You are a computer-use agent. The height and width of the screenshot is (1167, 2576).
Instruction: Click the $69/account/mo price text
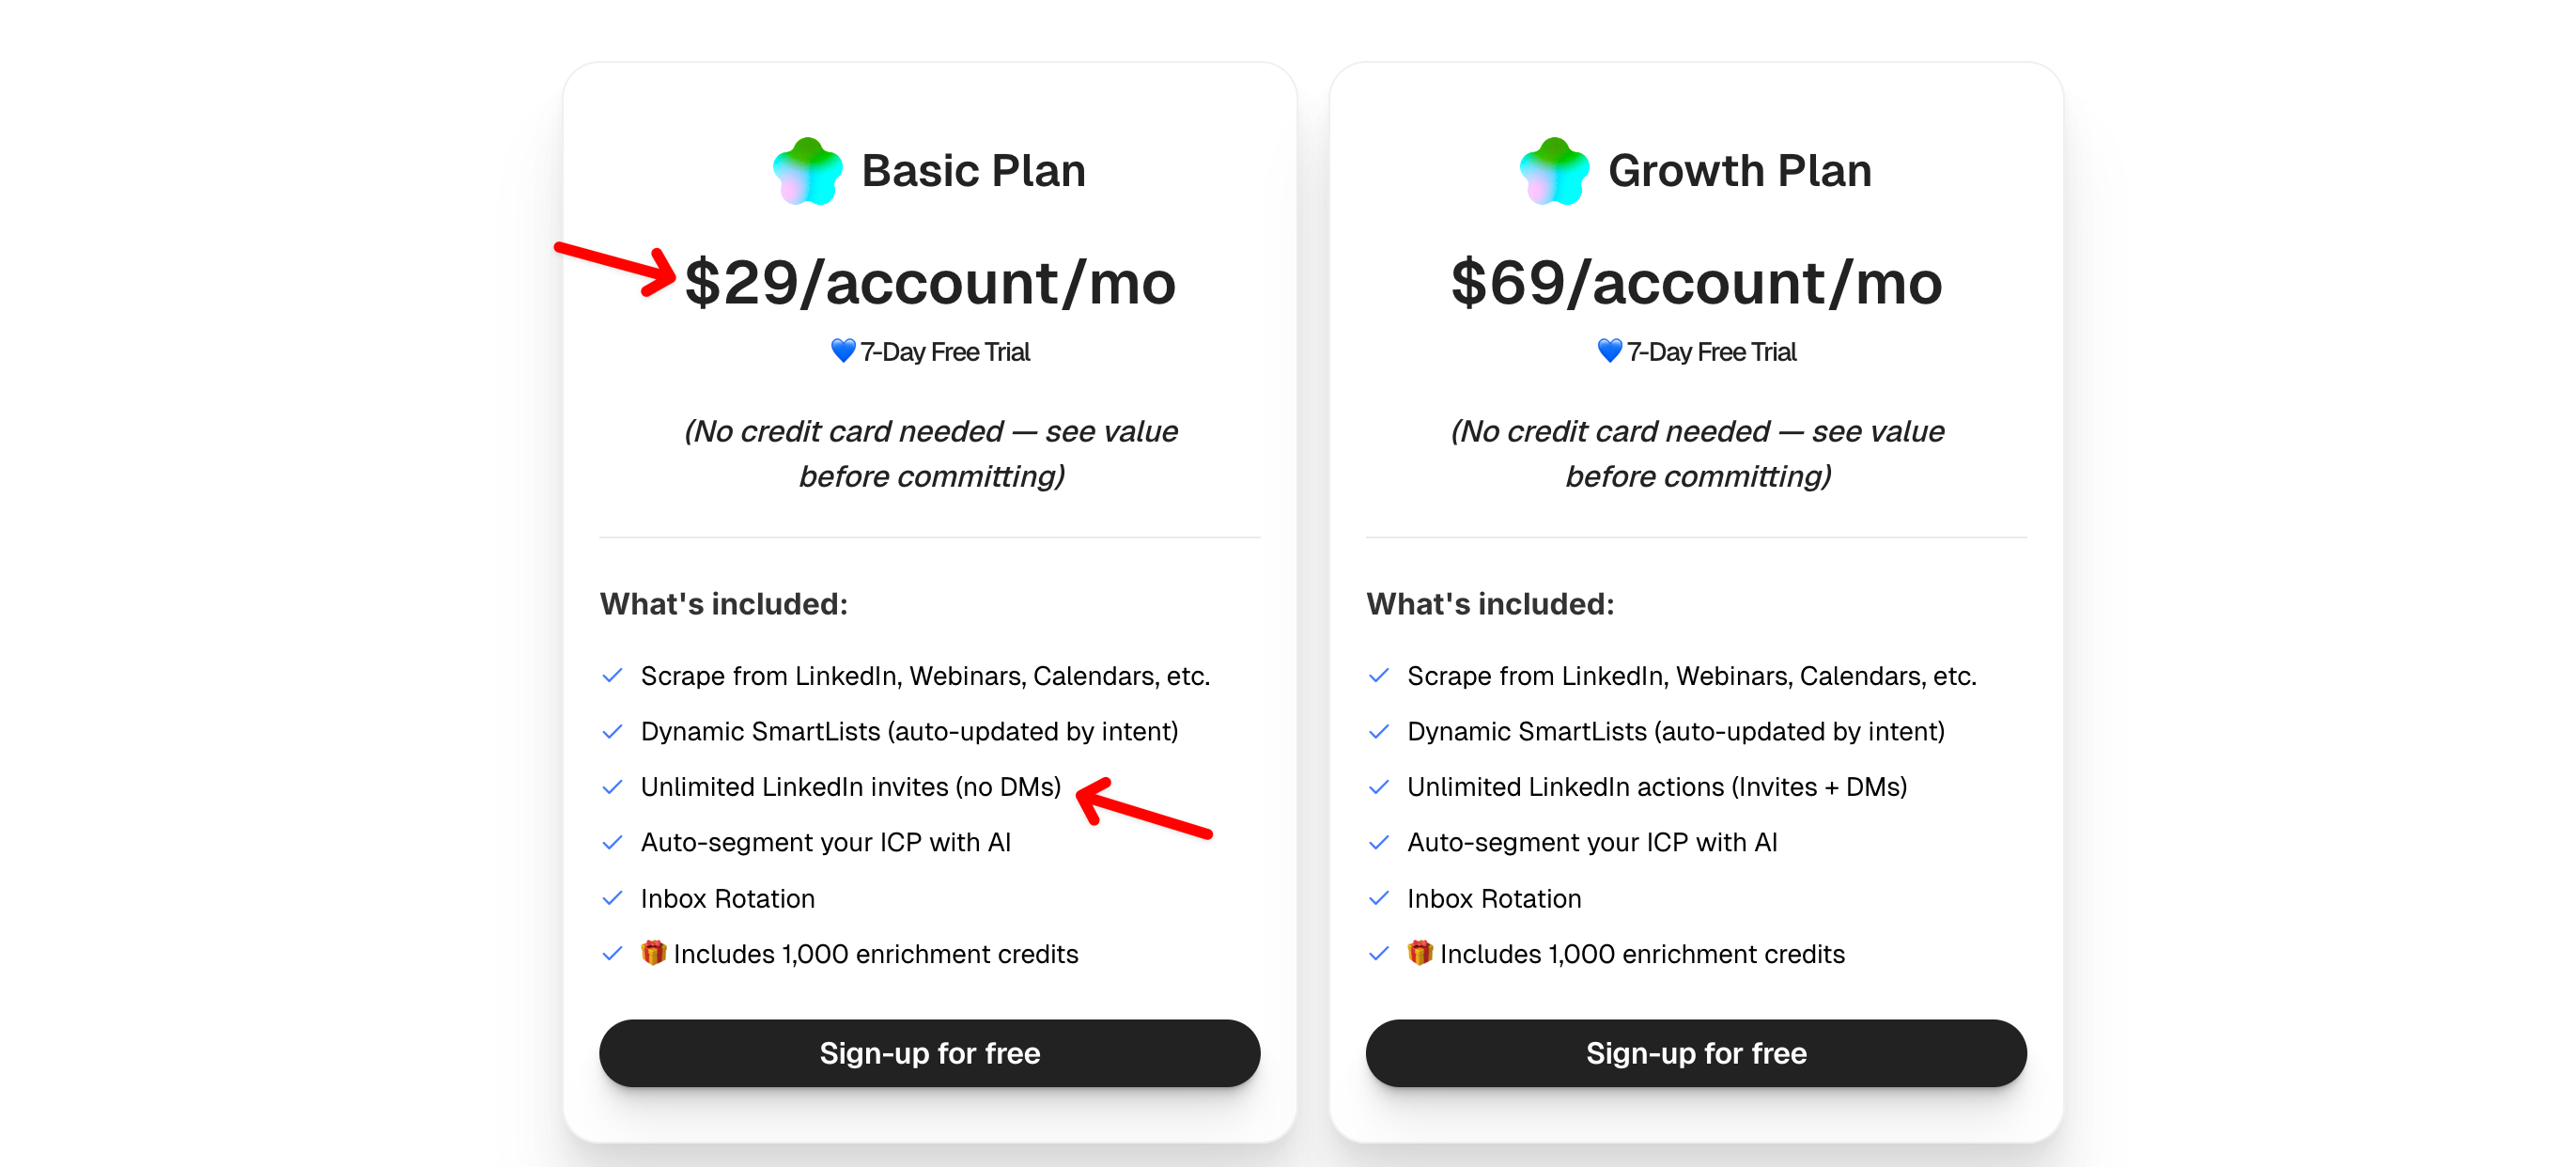coord(1696,283)
